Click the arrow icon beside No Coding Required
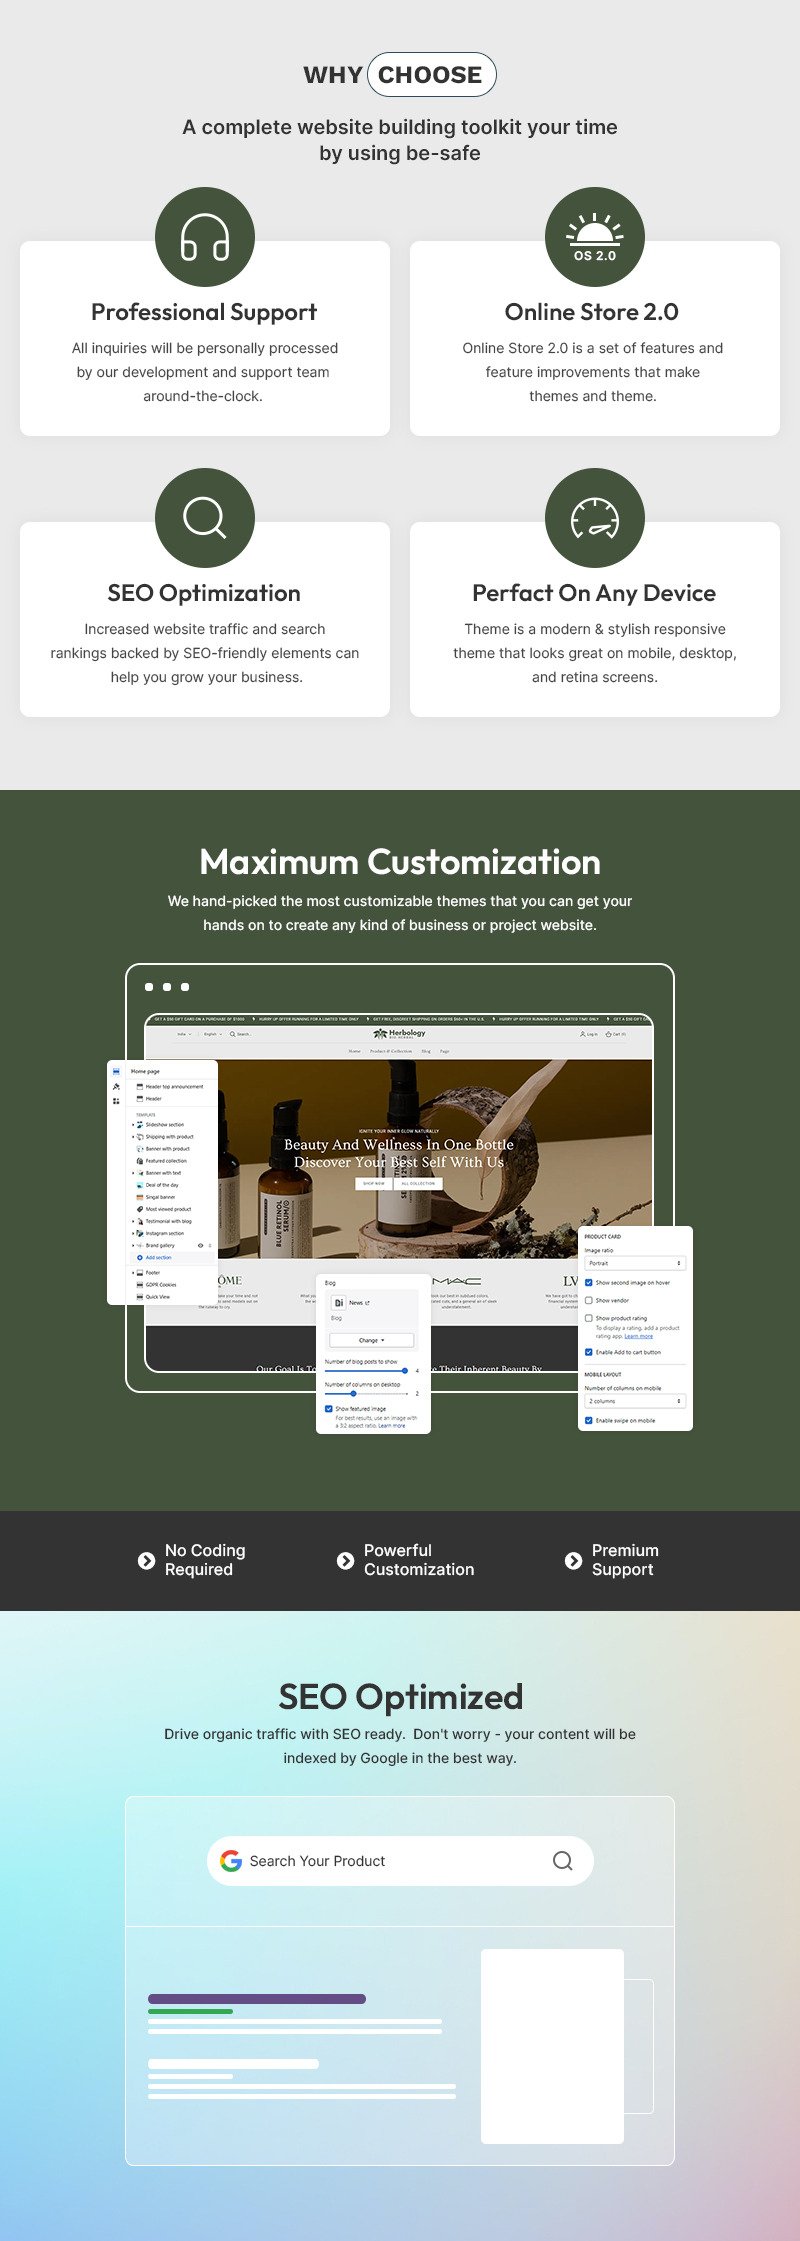Screen dimensions: 800x2241 [146, 1560]
